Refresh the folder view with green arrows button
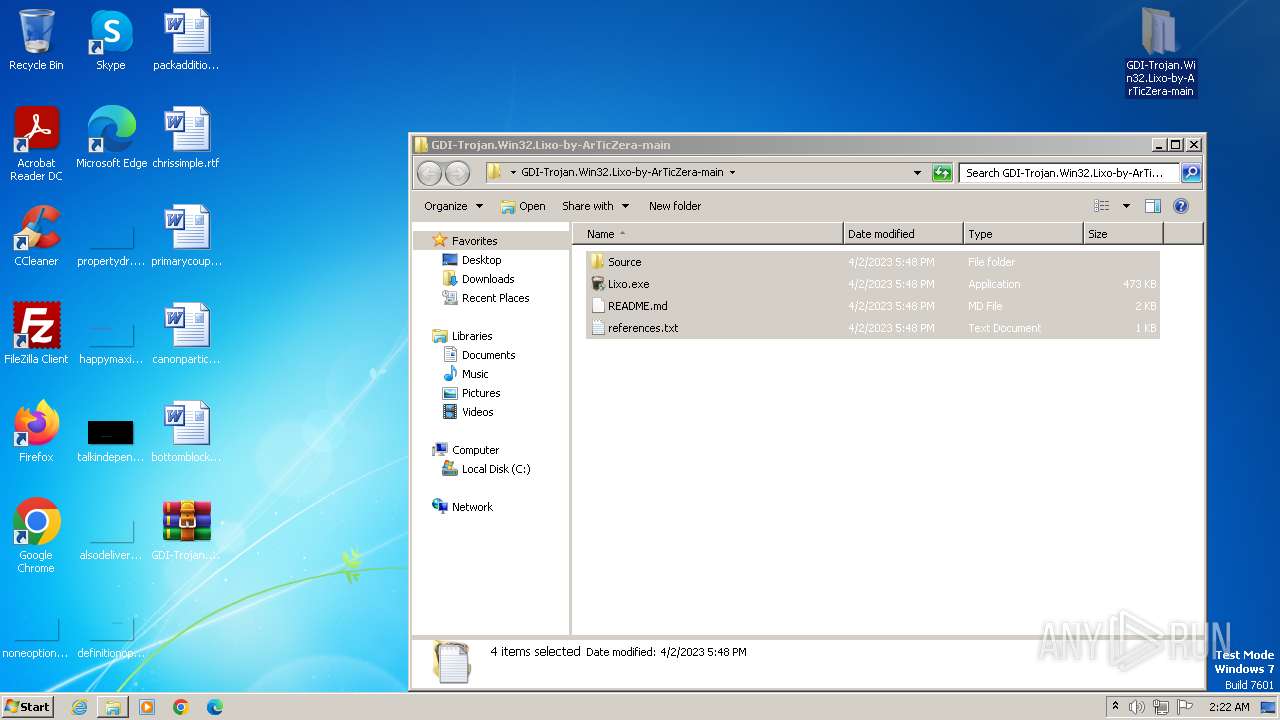The height and width of the screenshot is (720, 1280). click(942, 173)
